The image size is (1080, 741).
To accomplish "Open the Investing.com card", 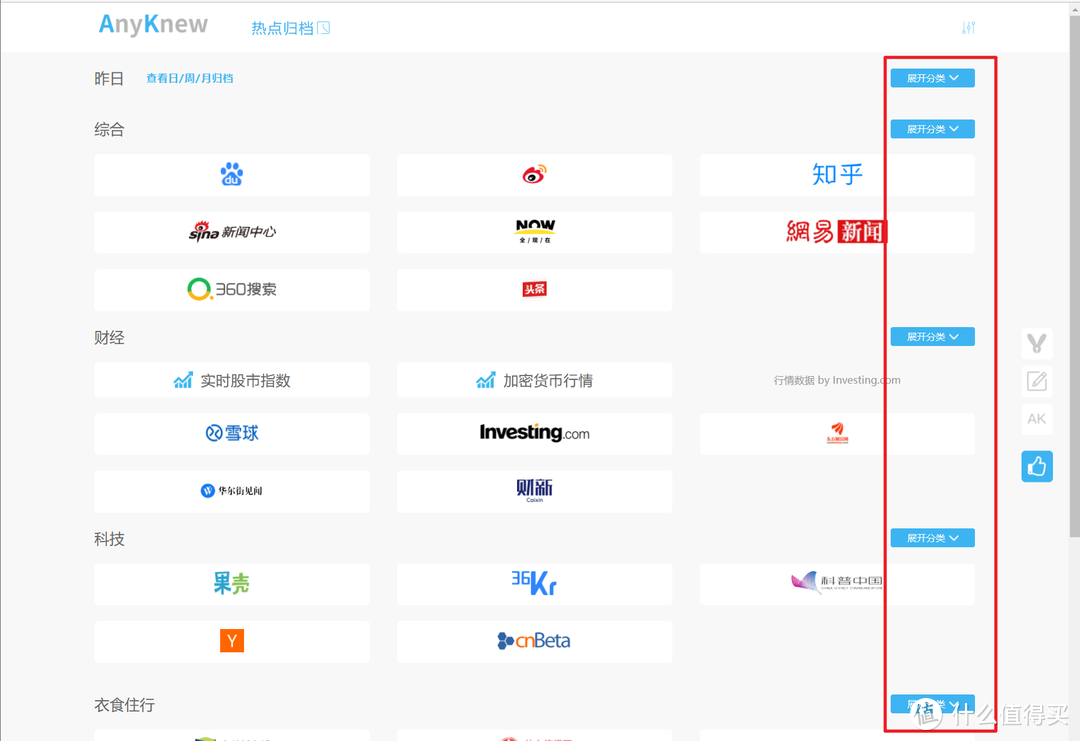I will (534, 434).
